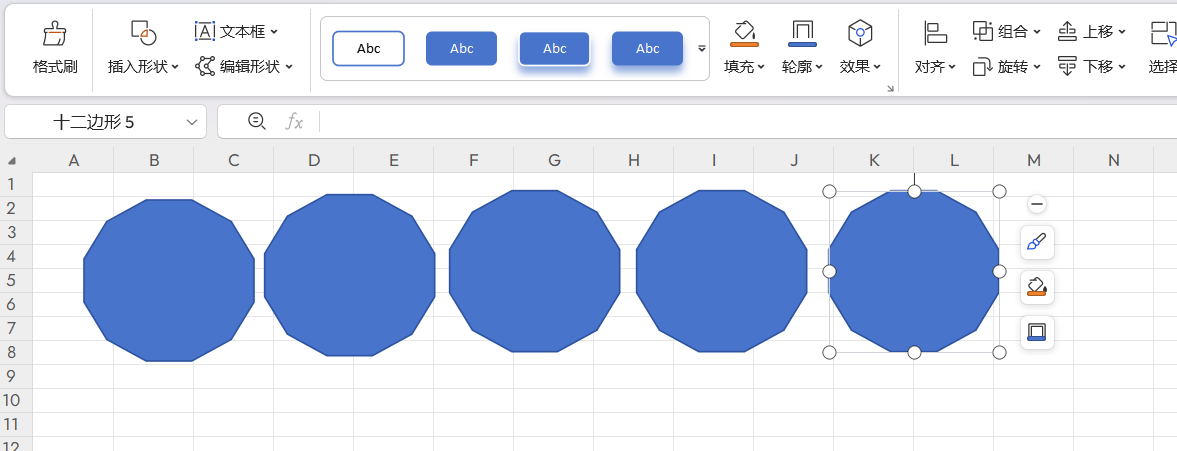Expand the Outline (轮廓) dropdown arrow

[x=819, y=67]
